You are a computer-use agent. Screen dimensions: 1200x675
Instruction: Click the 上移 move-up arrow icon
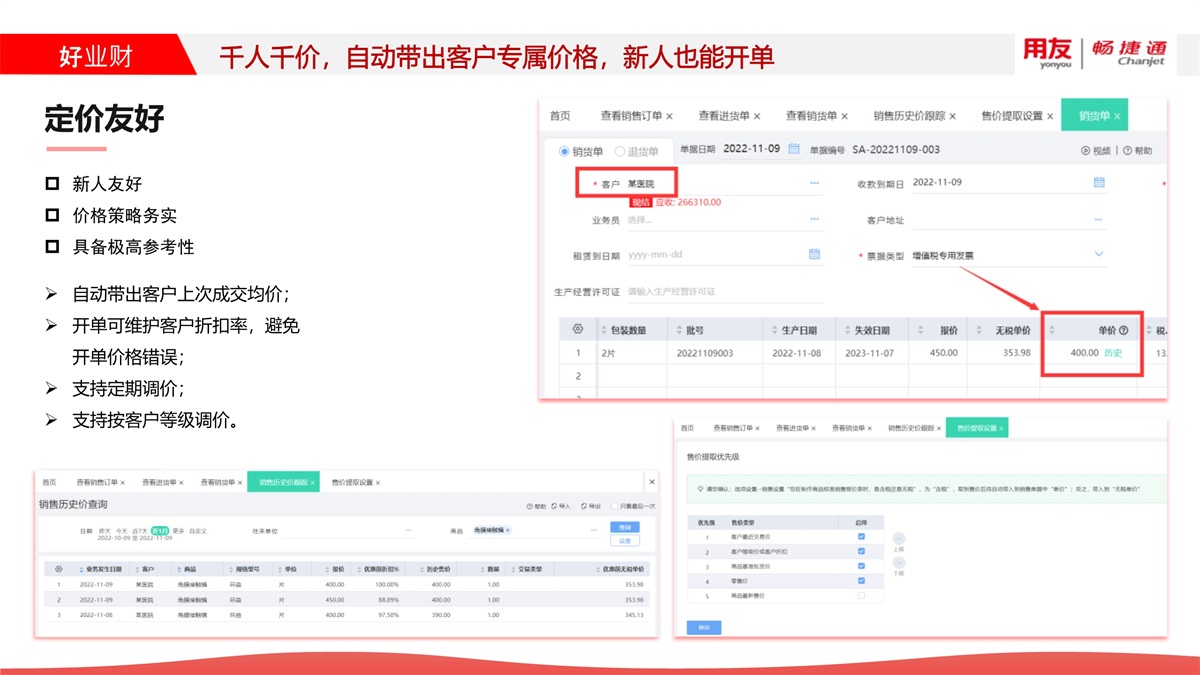898,538
